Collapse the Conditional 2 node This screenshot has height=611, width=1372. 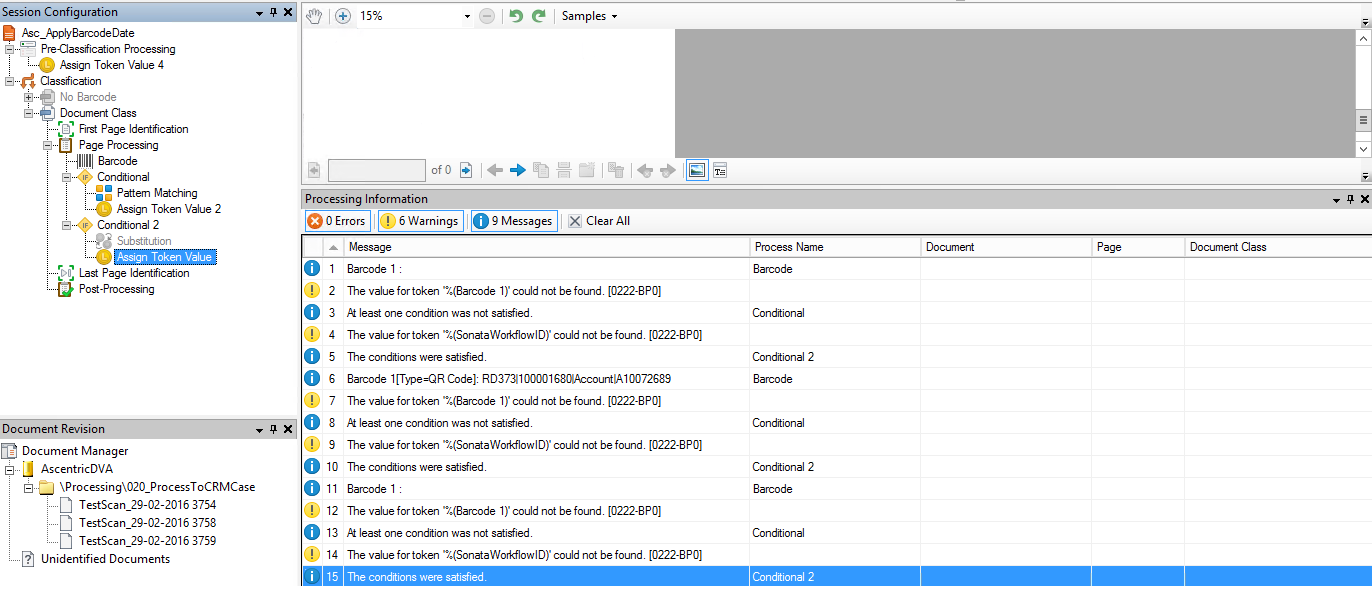tap(67, 225)
